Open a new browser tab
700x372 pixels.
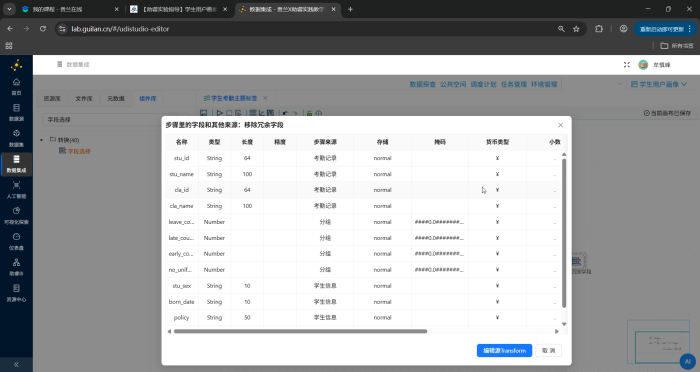coord(350,9)
